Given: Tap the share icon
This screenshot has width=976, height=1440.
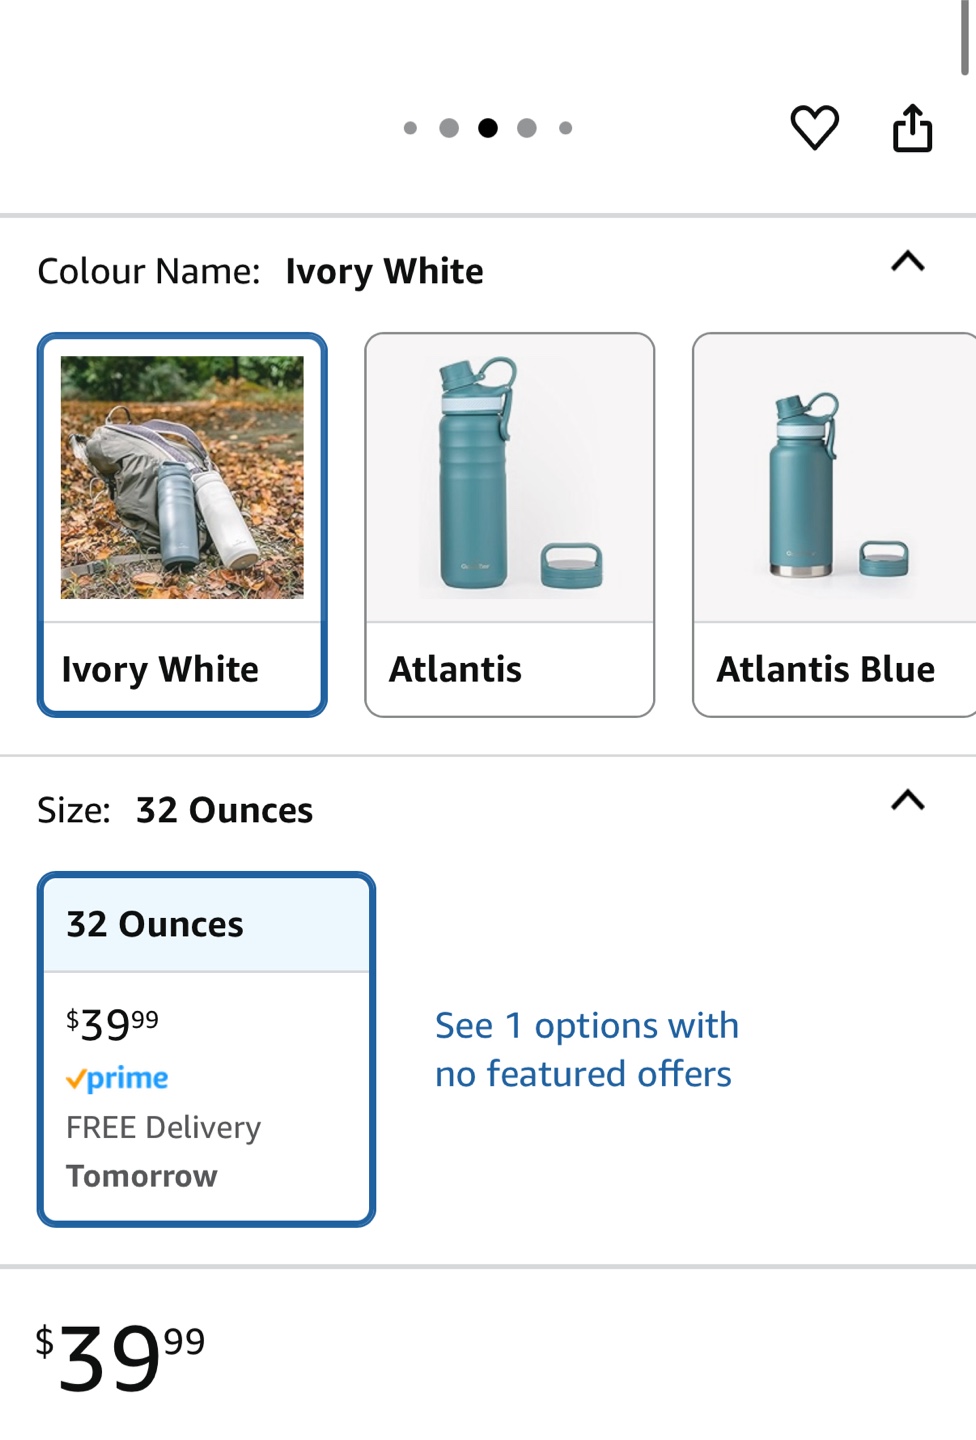Looking at the screenshot, I should point(912,128).
